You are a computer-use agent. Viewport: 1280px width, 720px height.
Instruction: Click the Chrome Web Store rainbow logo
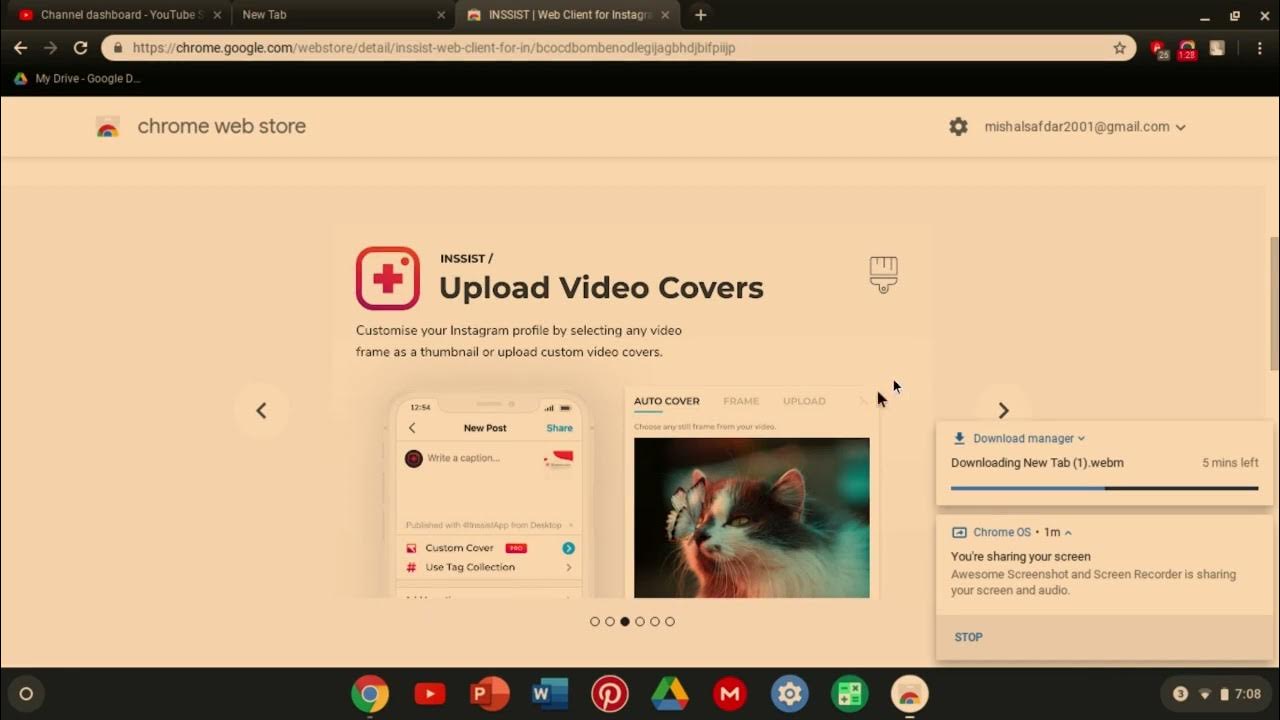[x=107, y=127]
